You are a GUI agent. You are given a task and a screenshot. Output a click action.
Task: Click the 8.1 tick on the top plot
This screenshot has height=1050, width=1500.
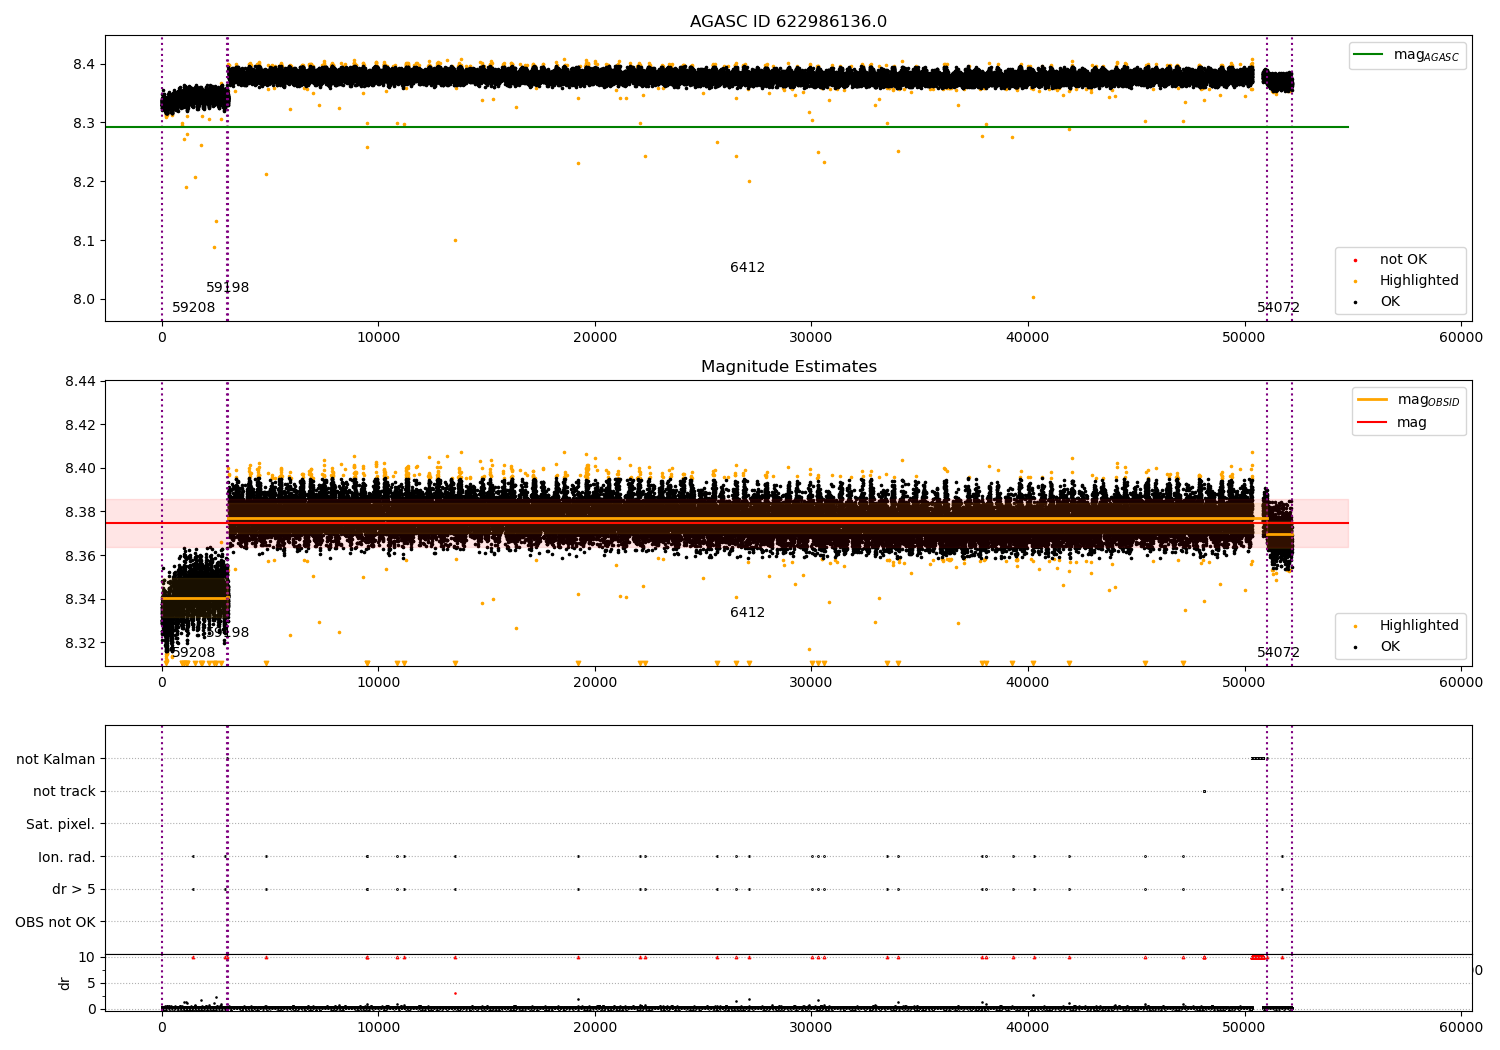(x=82, y=241)
